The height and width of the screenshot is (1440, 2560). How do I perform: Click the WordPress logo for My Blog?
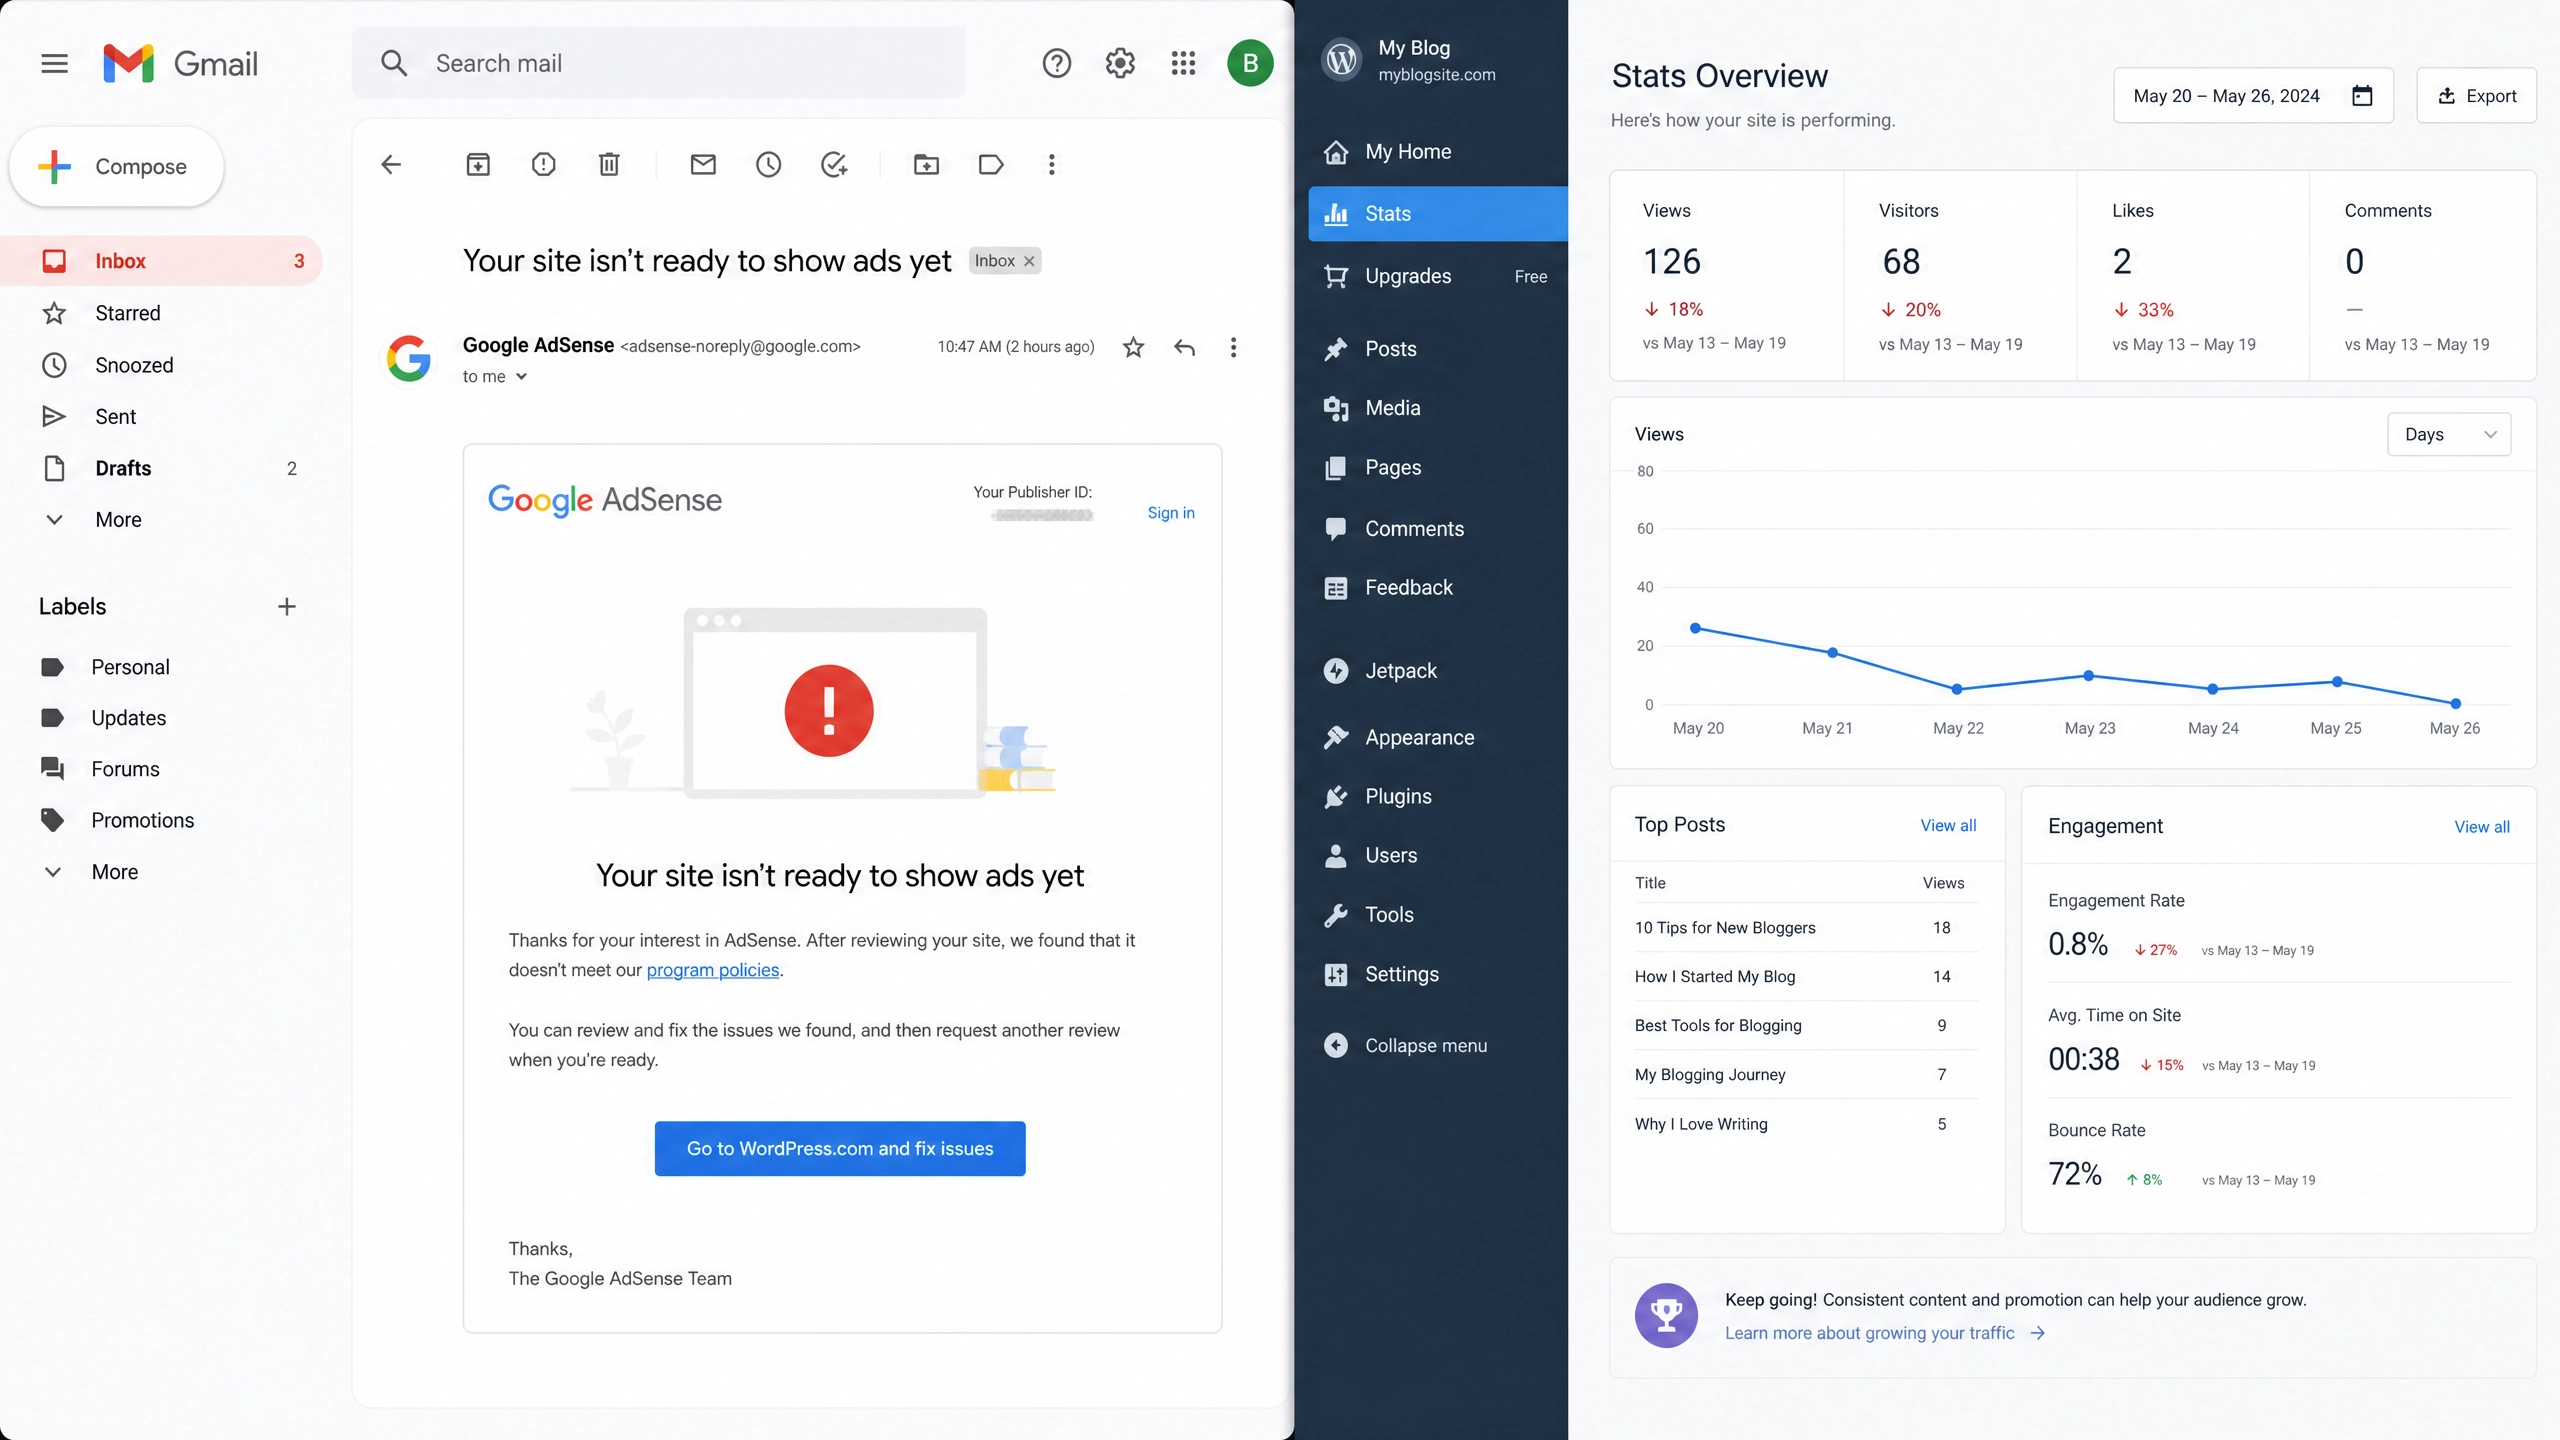point(1341,60)
